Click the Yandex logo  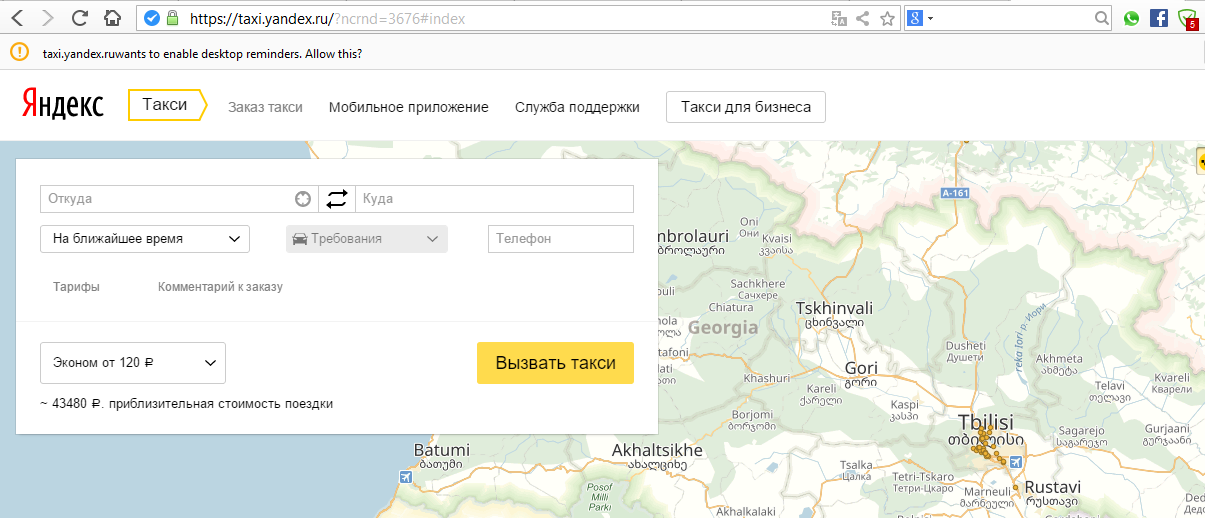pyautogui.click(x=62, y=105)
